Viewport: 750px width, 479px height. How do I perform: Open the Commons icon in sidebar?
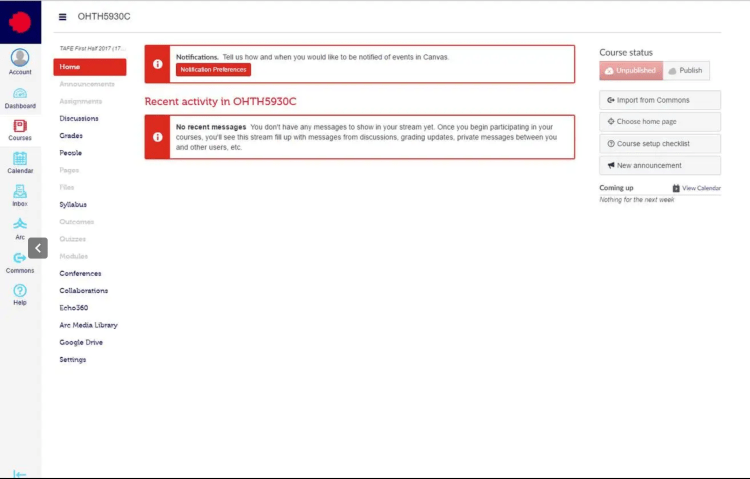point(20,261)
